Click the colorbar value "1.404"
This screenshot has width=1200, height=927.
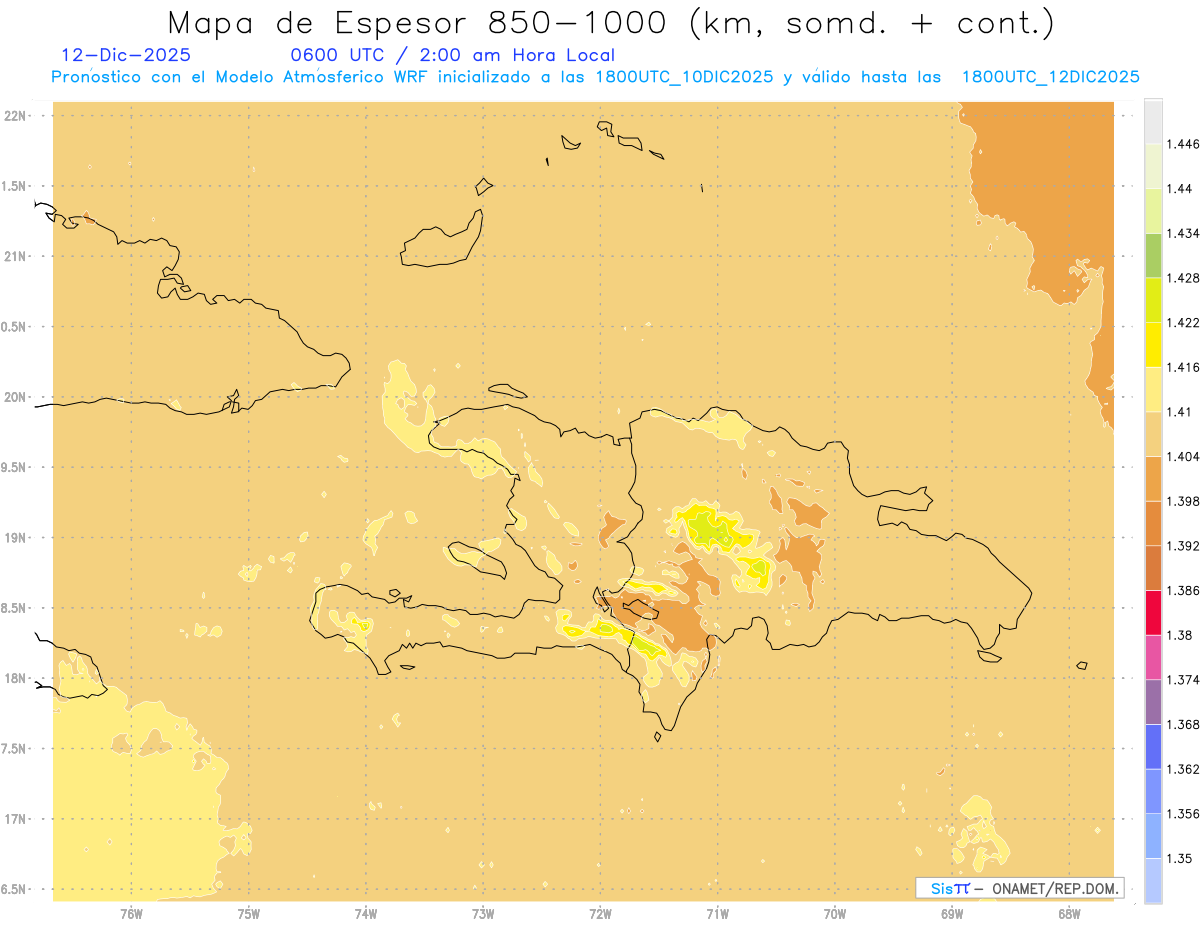tap(1184, 456)
